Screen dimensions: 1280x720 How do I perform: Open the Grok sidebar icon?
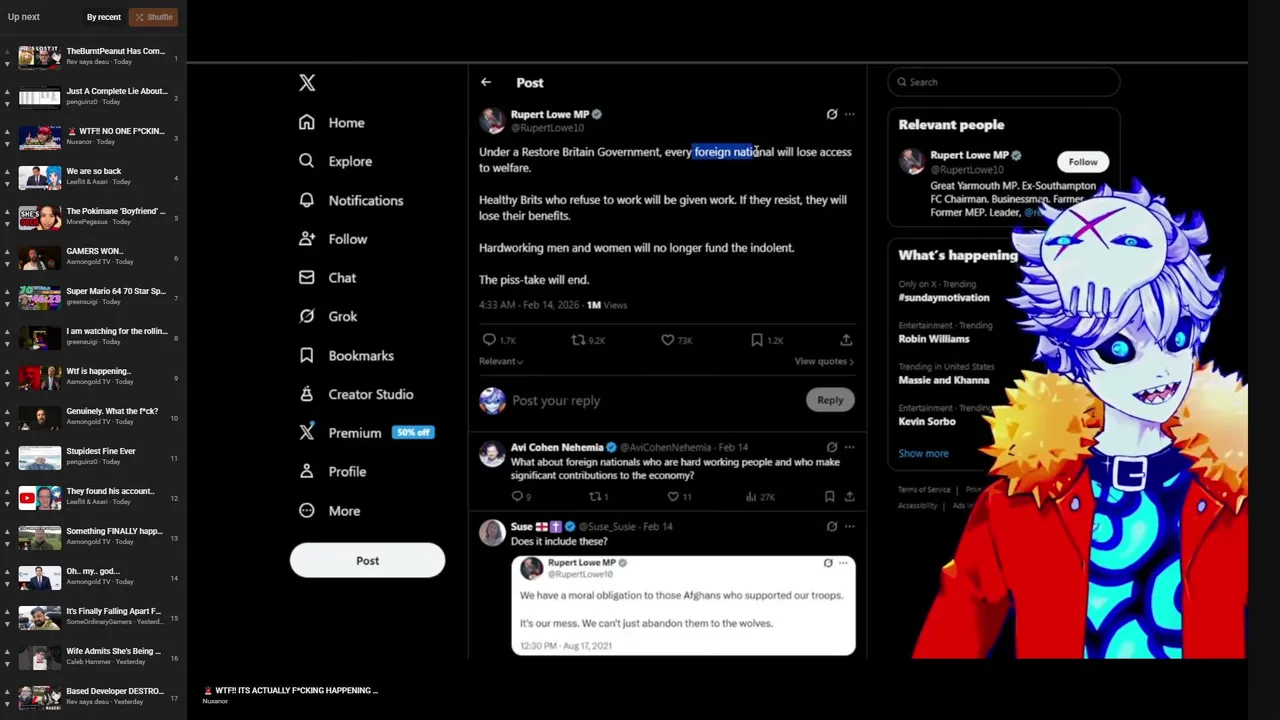point(307,316)
